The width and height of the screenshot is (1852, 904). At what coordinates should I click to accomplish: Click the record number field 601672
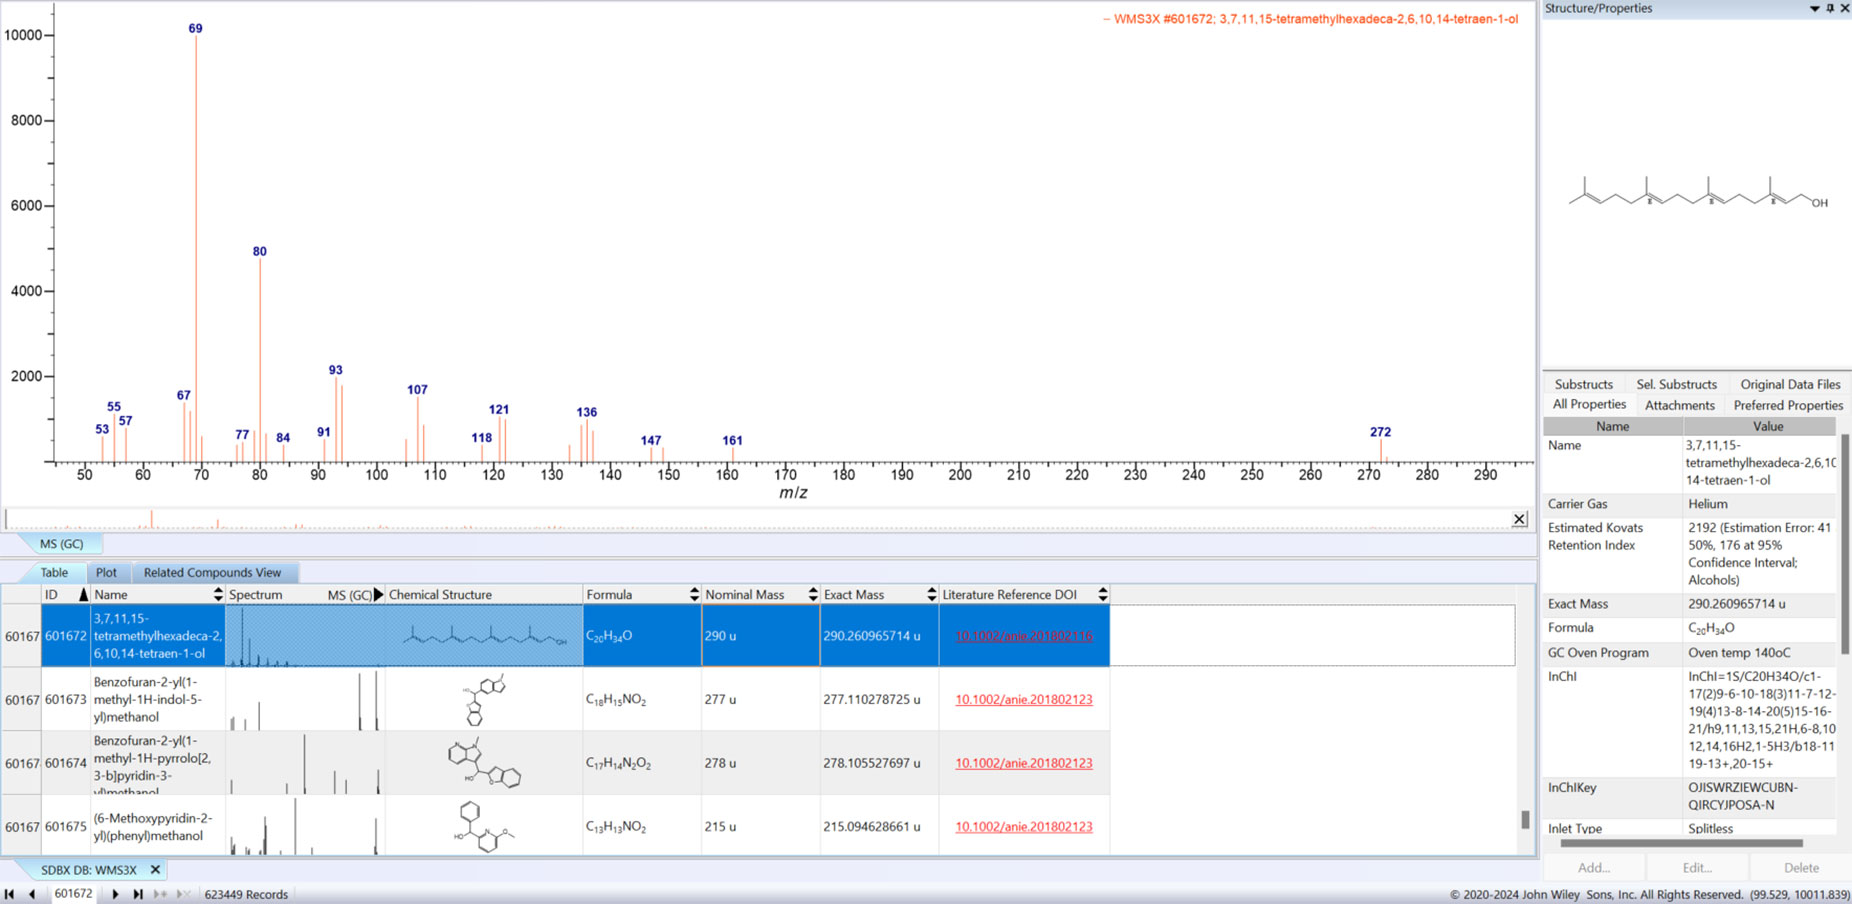(73, 894)
